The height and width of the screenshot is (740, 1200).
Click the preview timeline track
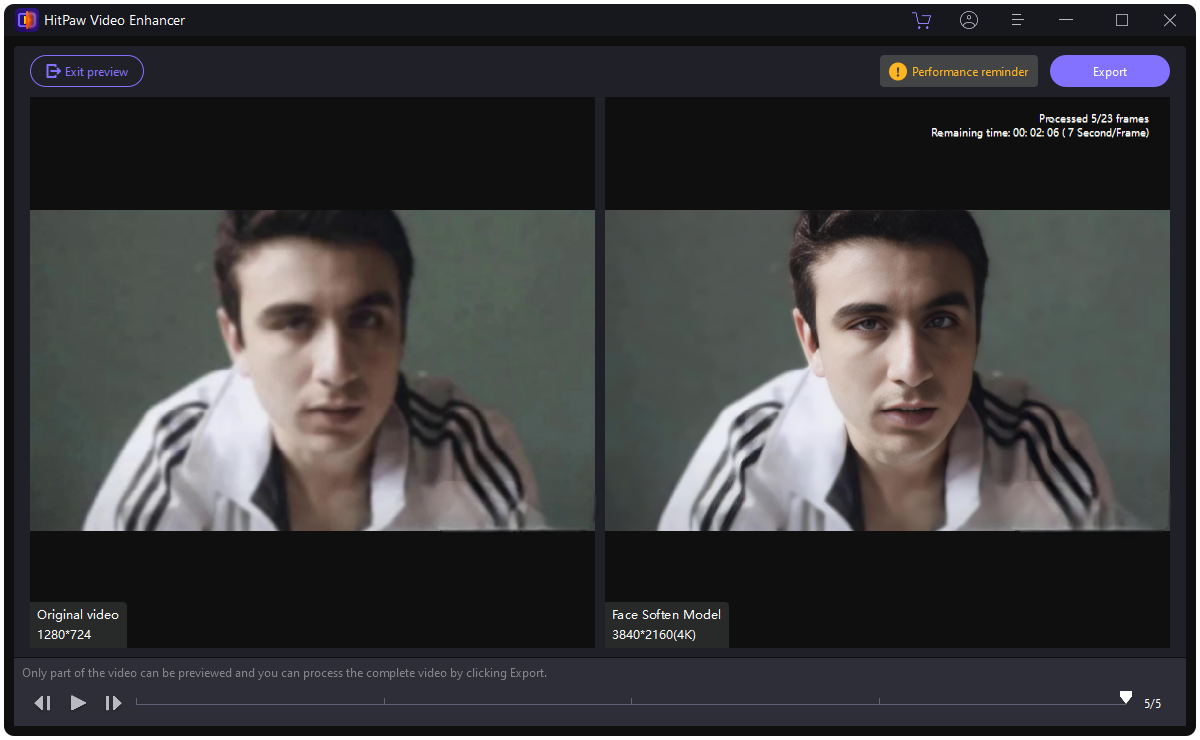pyautogui.click(x=631, y=702)
